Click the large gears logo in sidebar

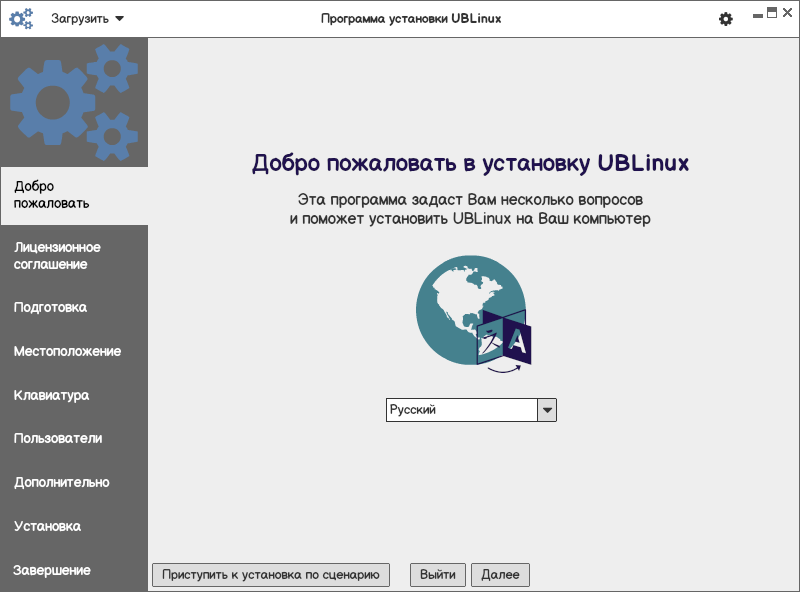[74, 102]
